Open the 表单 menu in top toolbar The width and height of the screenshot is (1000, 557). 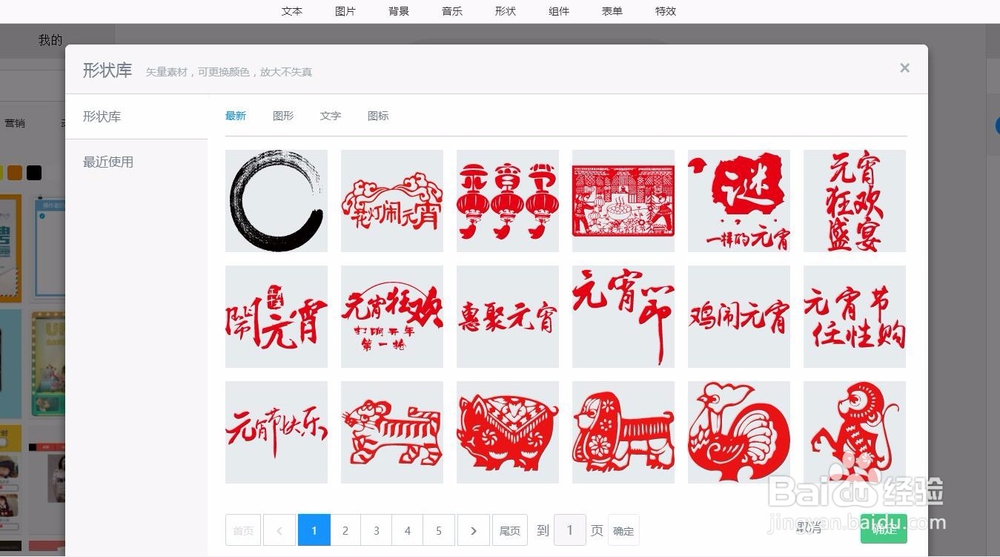pos(612,11)
